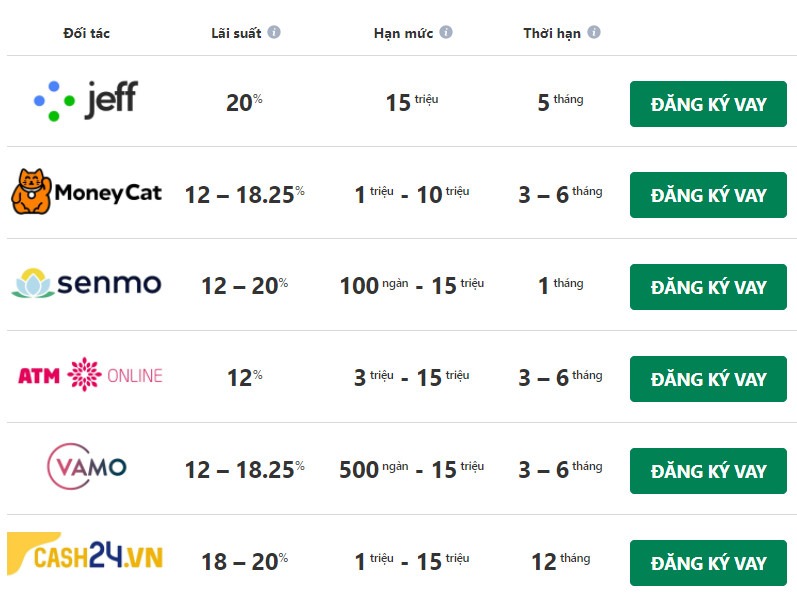797x603 pixels.
Task: Click the info icon beside Hạn mức
Action: point(446,32)
